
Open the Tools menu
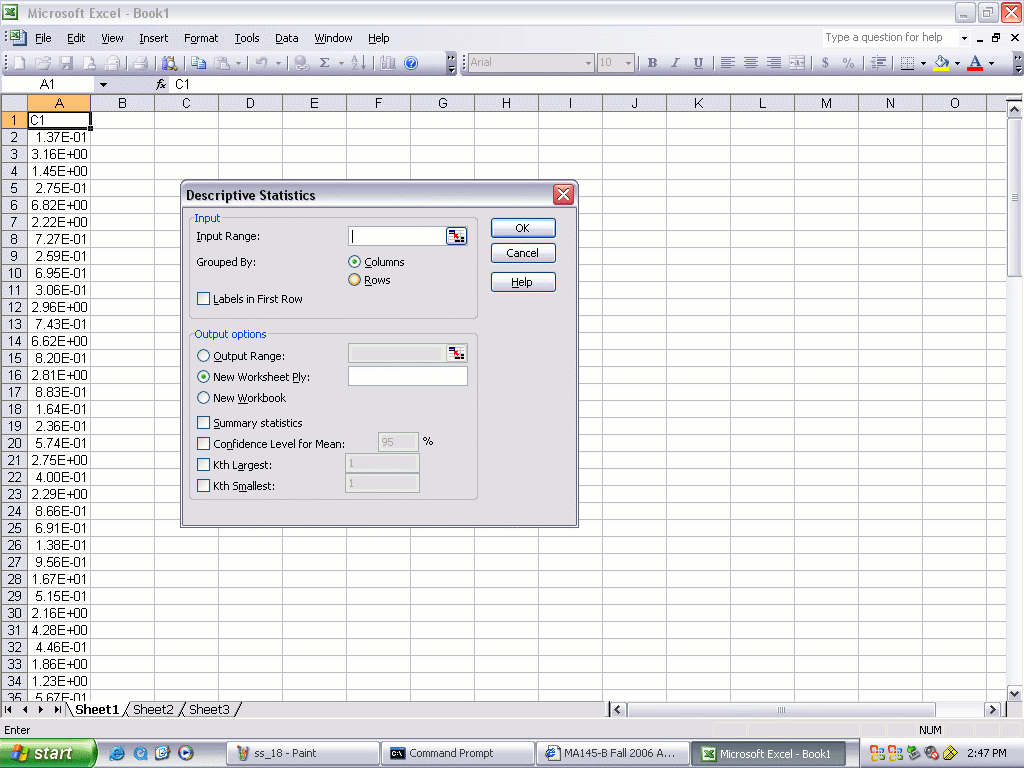click(x=246, y=38)
